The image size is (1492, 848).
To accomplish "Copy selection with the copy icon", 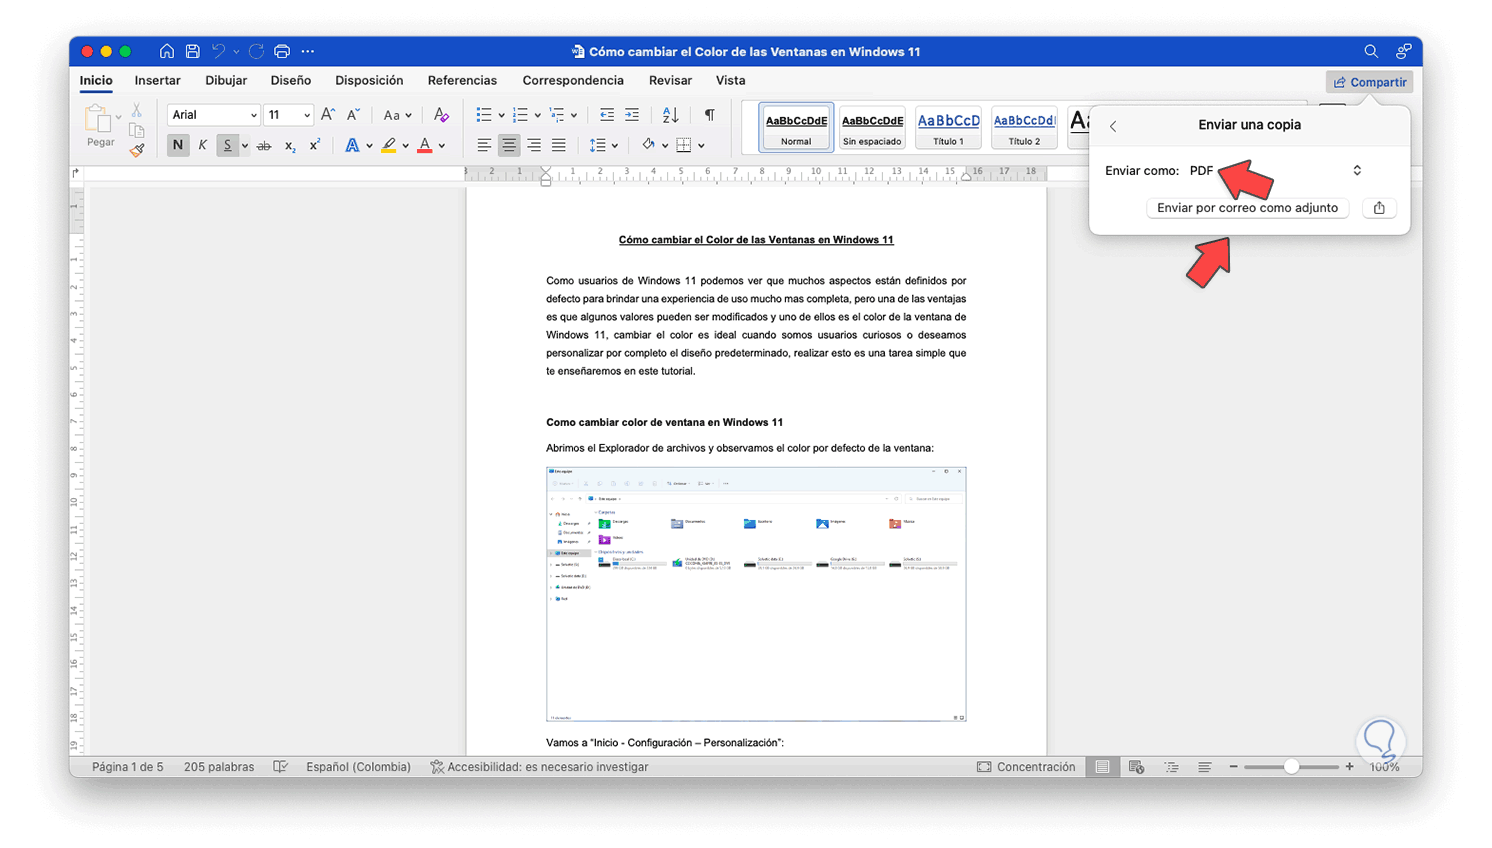I will 137,130.
